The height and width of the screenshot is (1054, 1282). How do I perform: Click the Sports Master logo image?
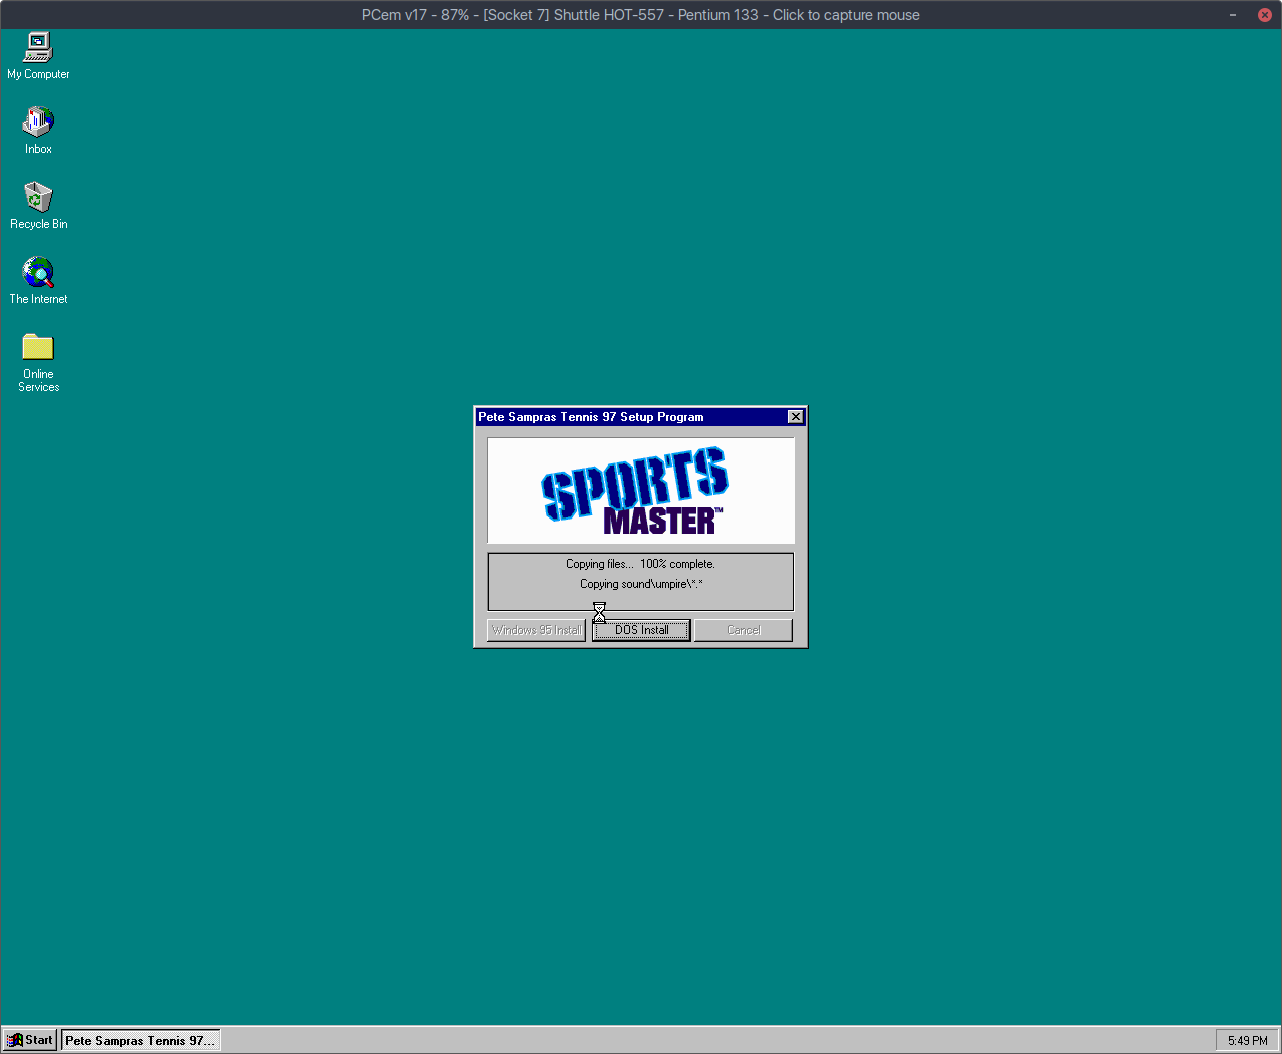coord(640,491)
